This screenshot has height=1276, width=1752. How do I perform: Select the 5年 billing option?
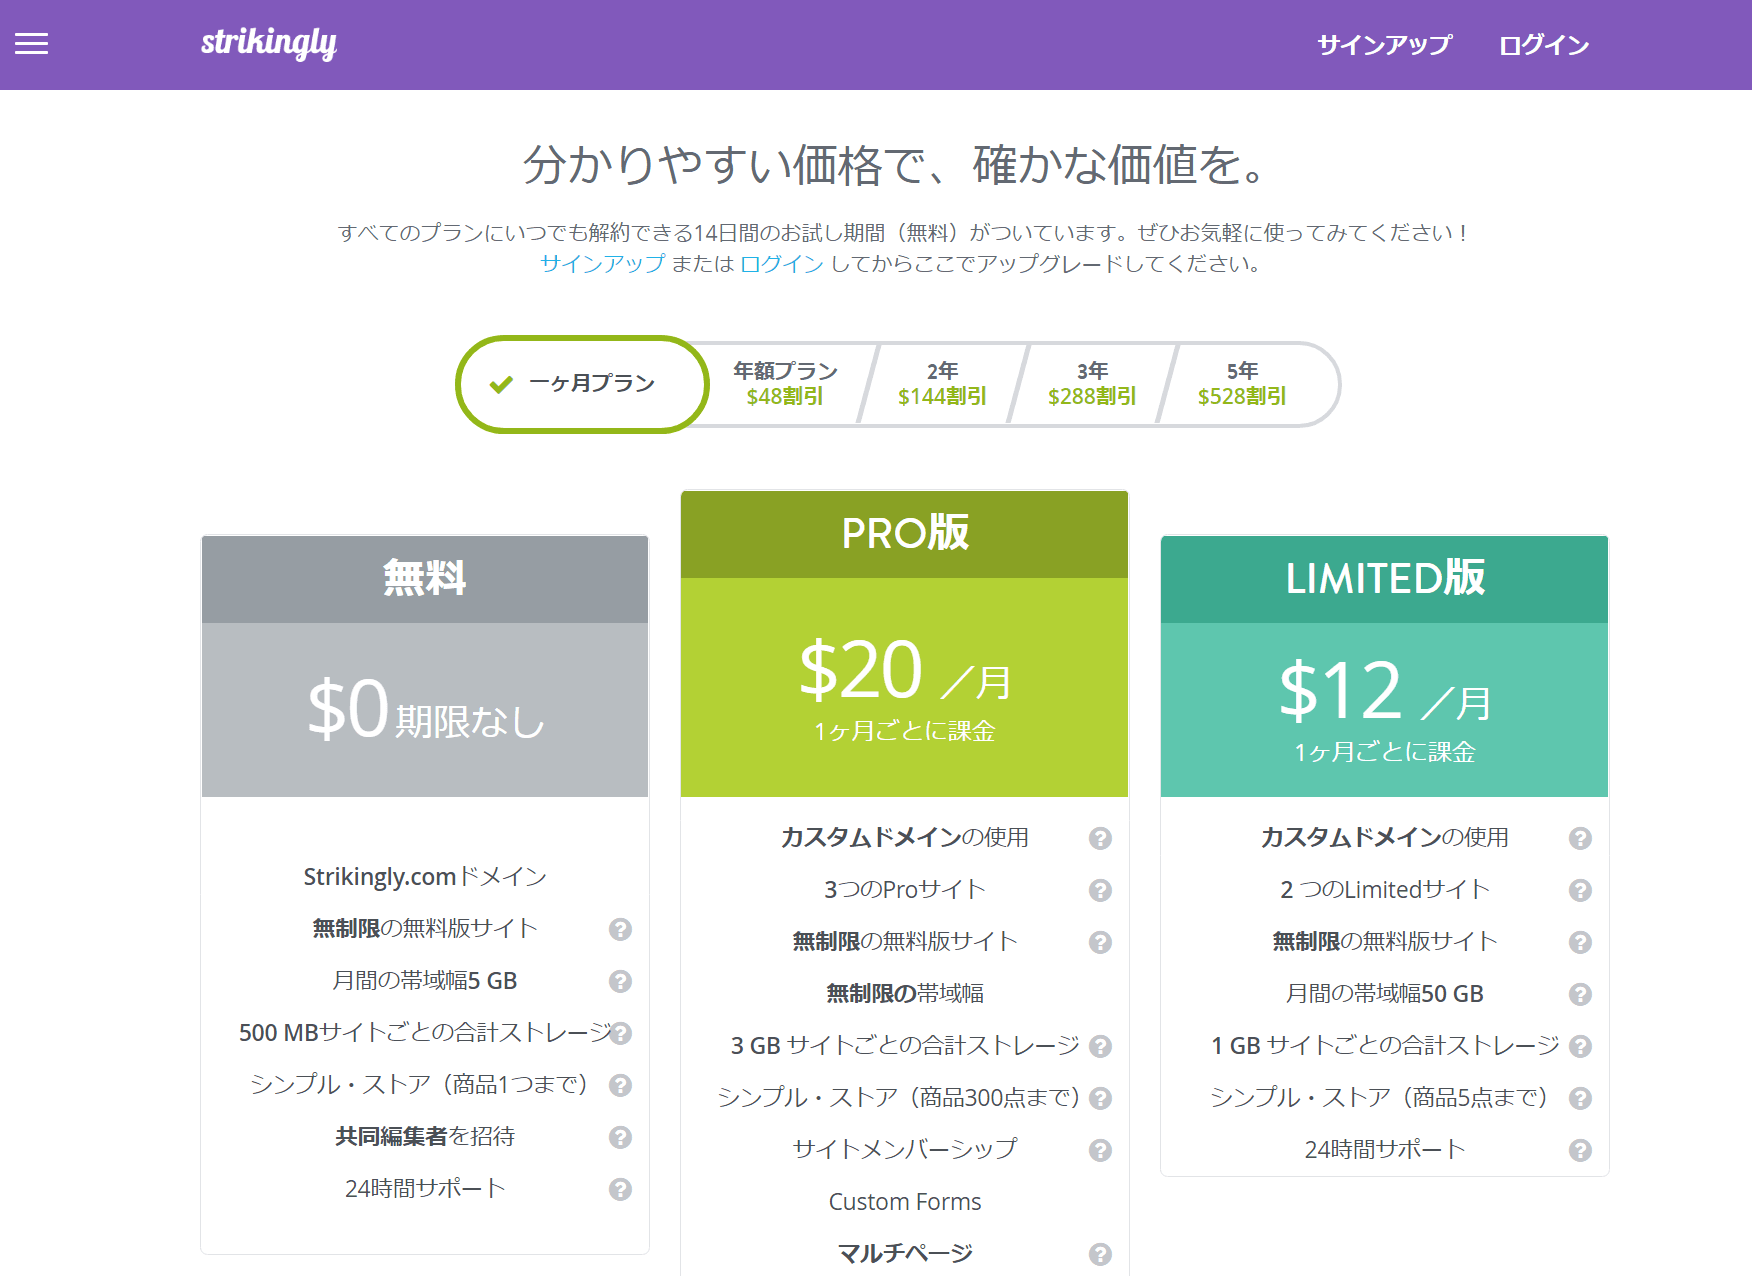point(1242,383)
